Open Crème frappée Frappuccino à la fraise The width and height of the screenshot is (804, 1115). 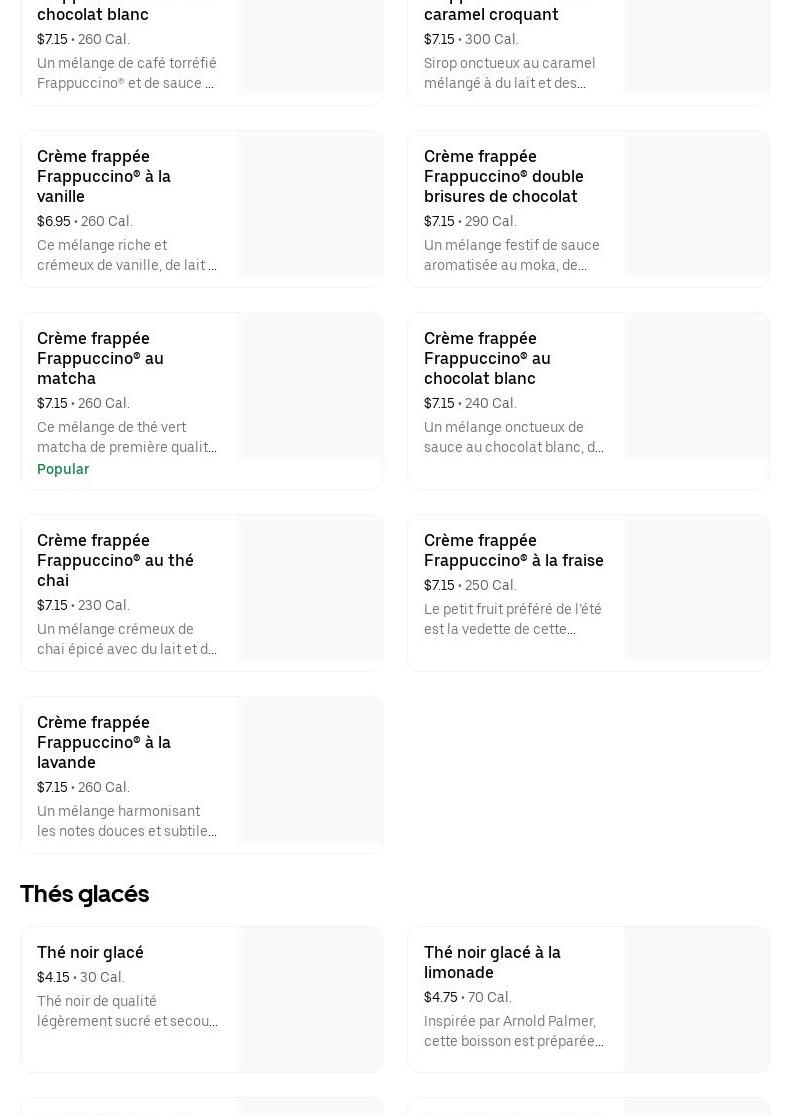click(513, 550)
